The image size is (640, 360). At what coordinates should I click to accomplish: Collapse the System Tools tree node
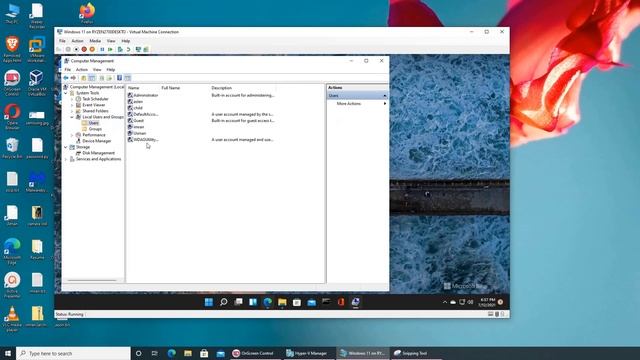click(x=66, y=93)
